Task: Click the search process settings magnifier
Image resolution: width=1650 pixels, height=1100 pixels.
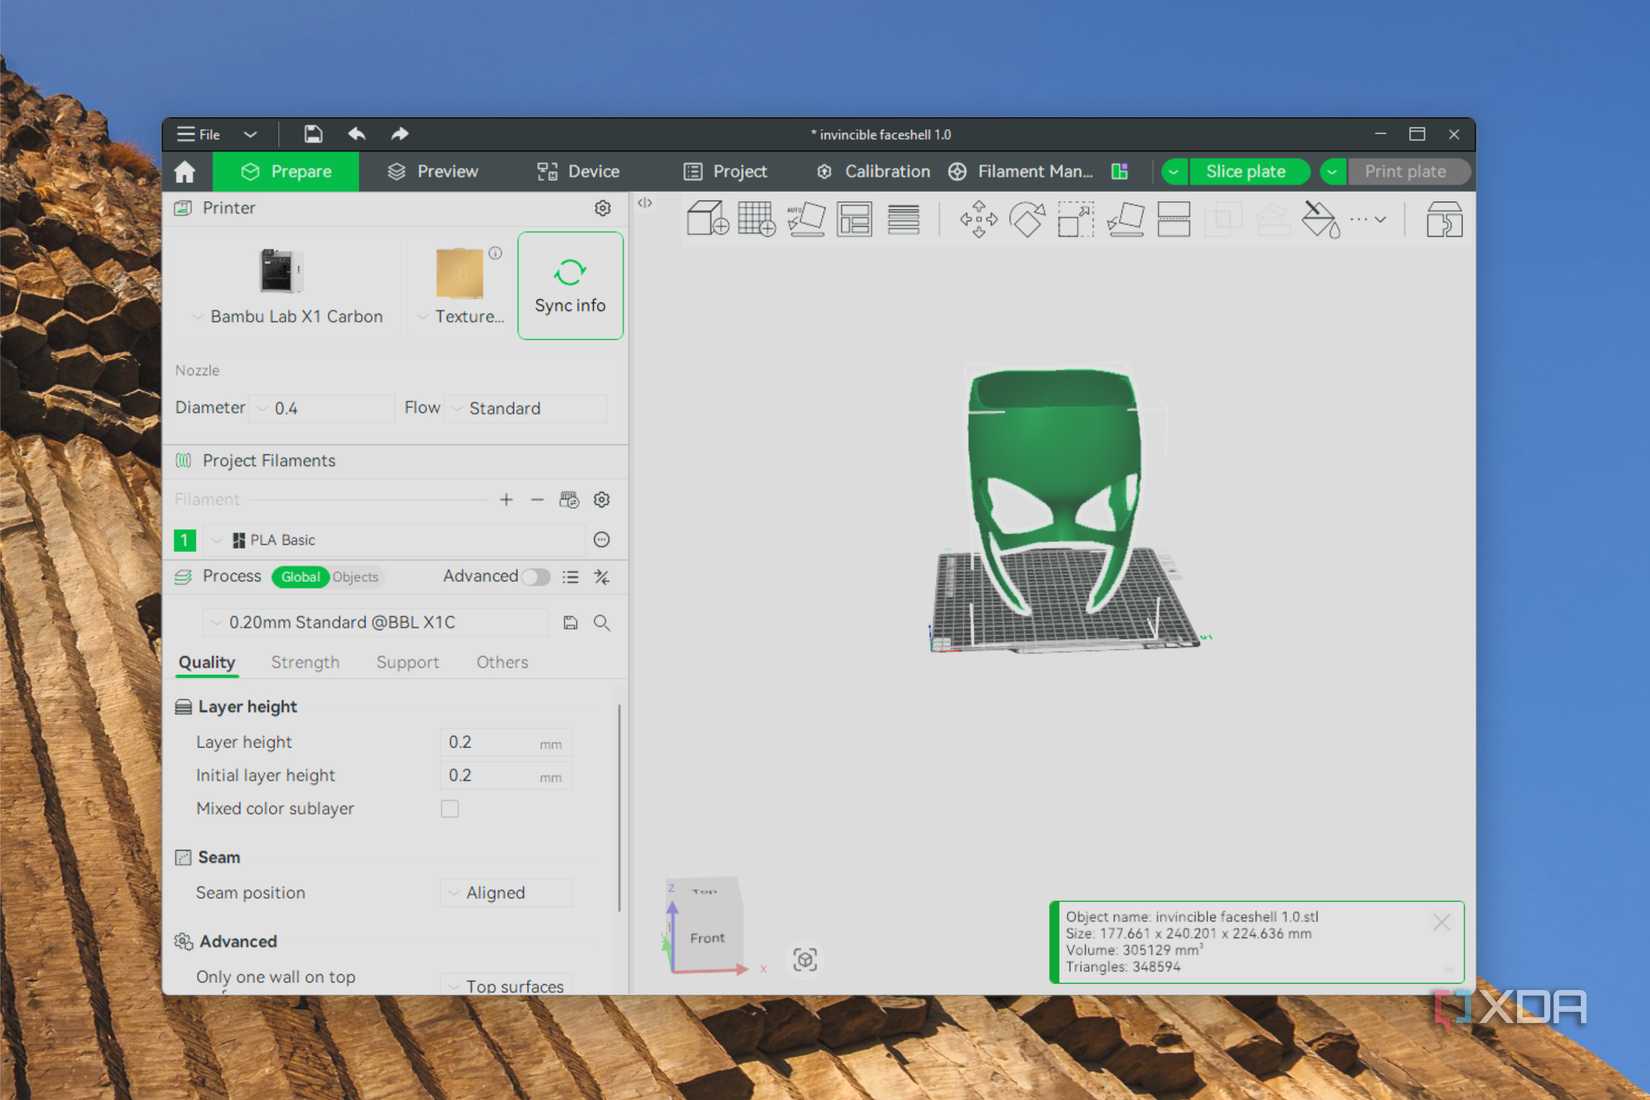Action: click(602, 622)
